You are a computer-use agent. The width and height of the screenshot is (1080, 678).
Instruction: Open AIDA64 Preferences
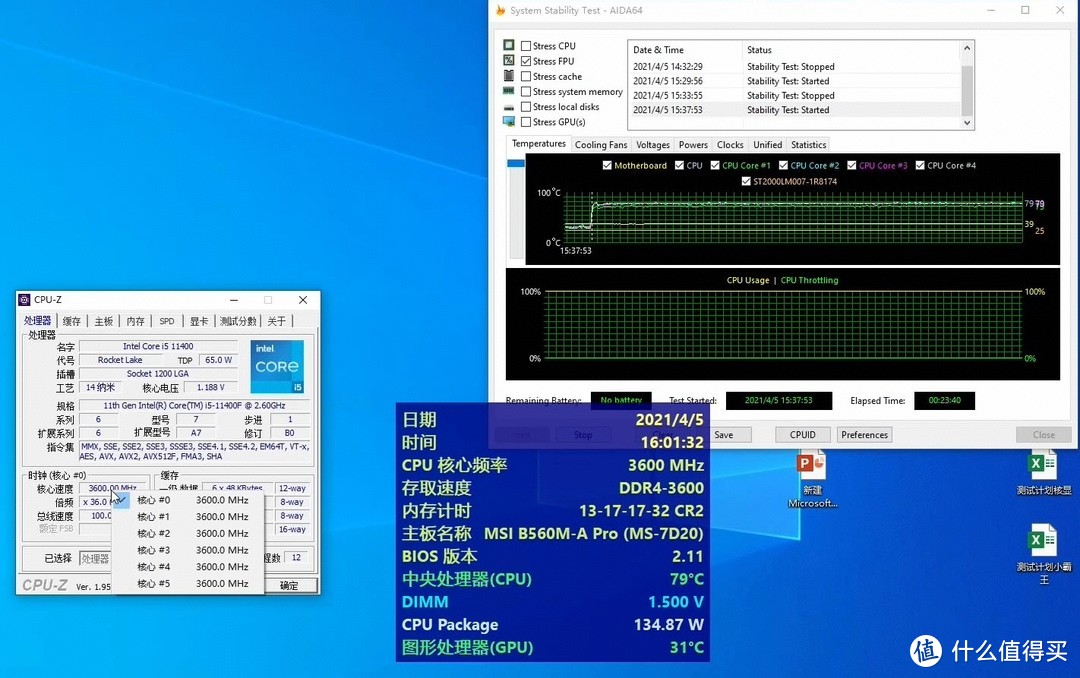(x=864, y=435)
